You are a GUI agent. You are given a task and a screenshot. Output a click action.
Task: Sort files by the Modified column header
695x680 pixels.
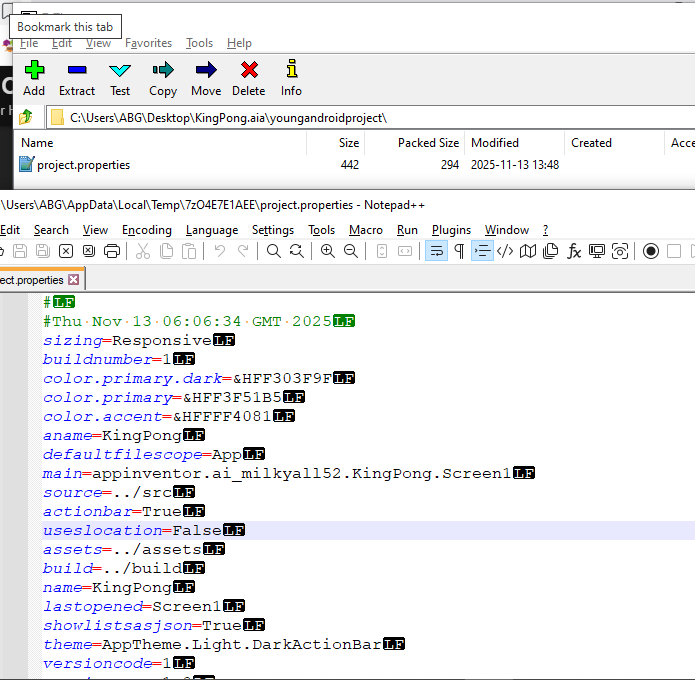click(495, 143)
